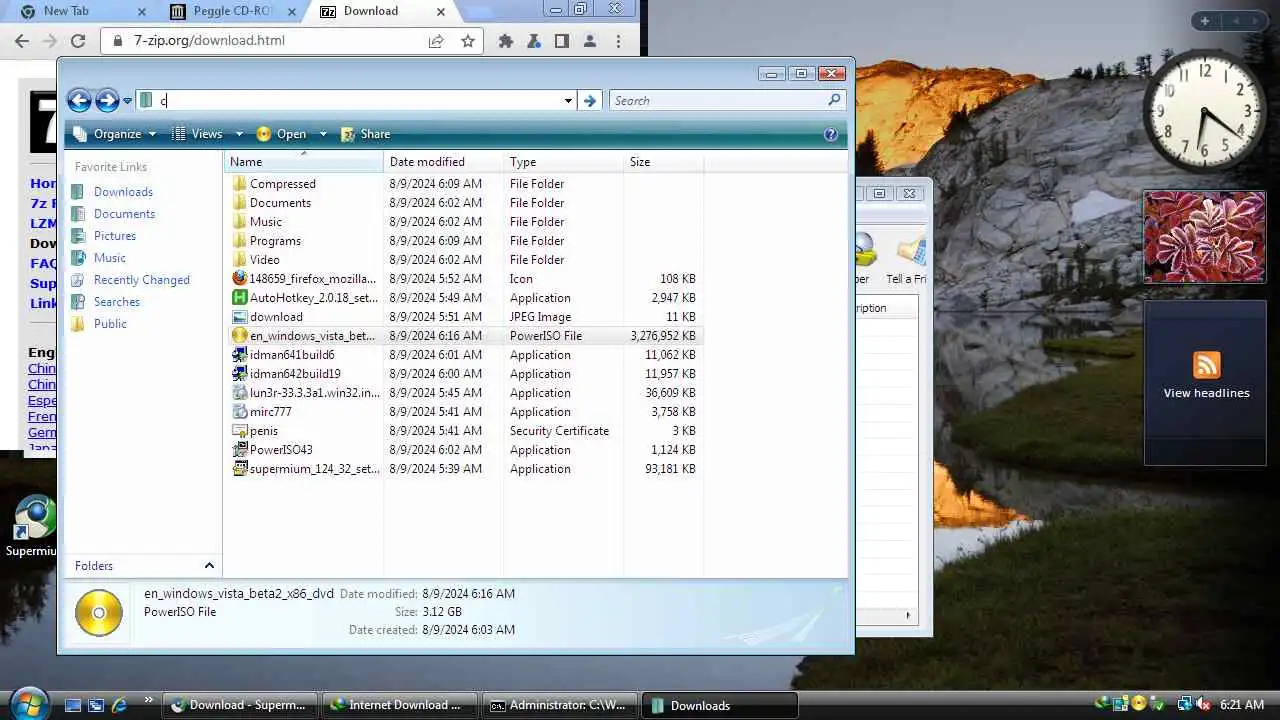Sort by Type column header

tap(563, 162)
